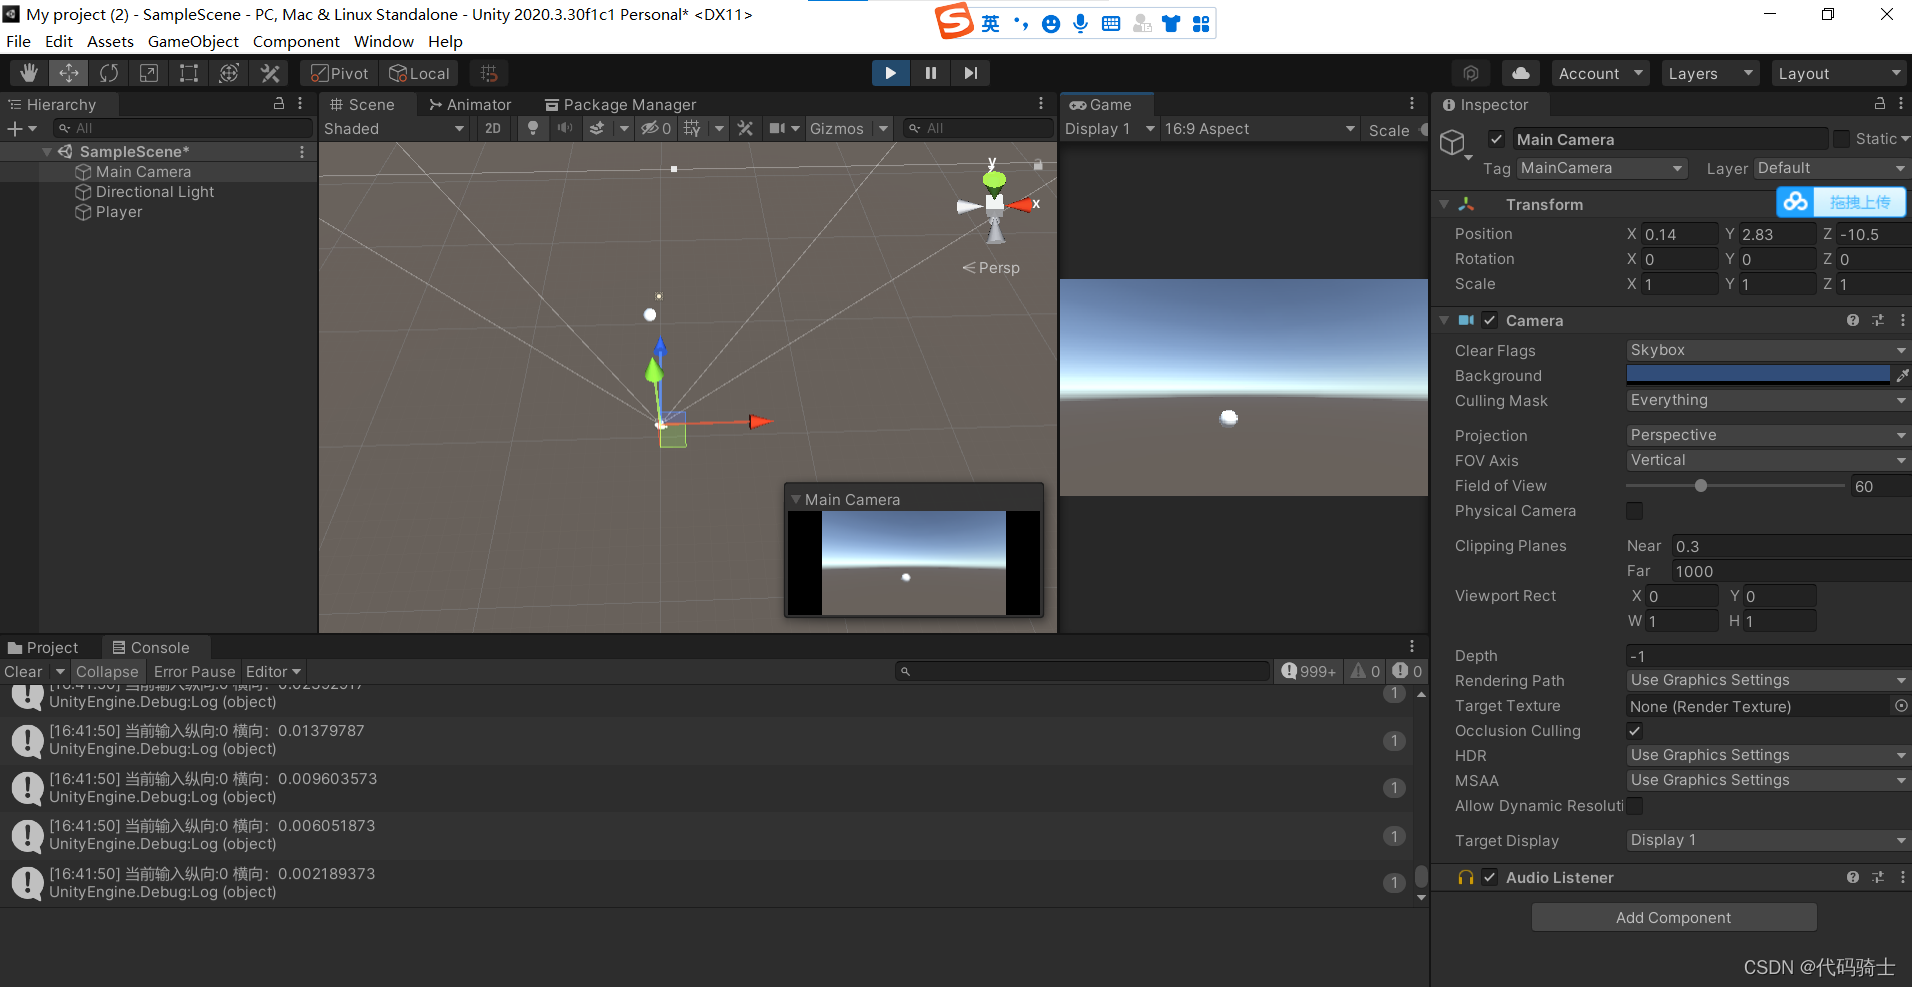Screen dimensions: 1912x987
Task: Select the Move tool
Action: pos(69,73)
